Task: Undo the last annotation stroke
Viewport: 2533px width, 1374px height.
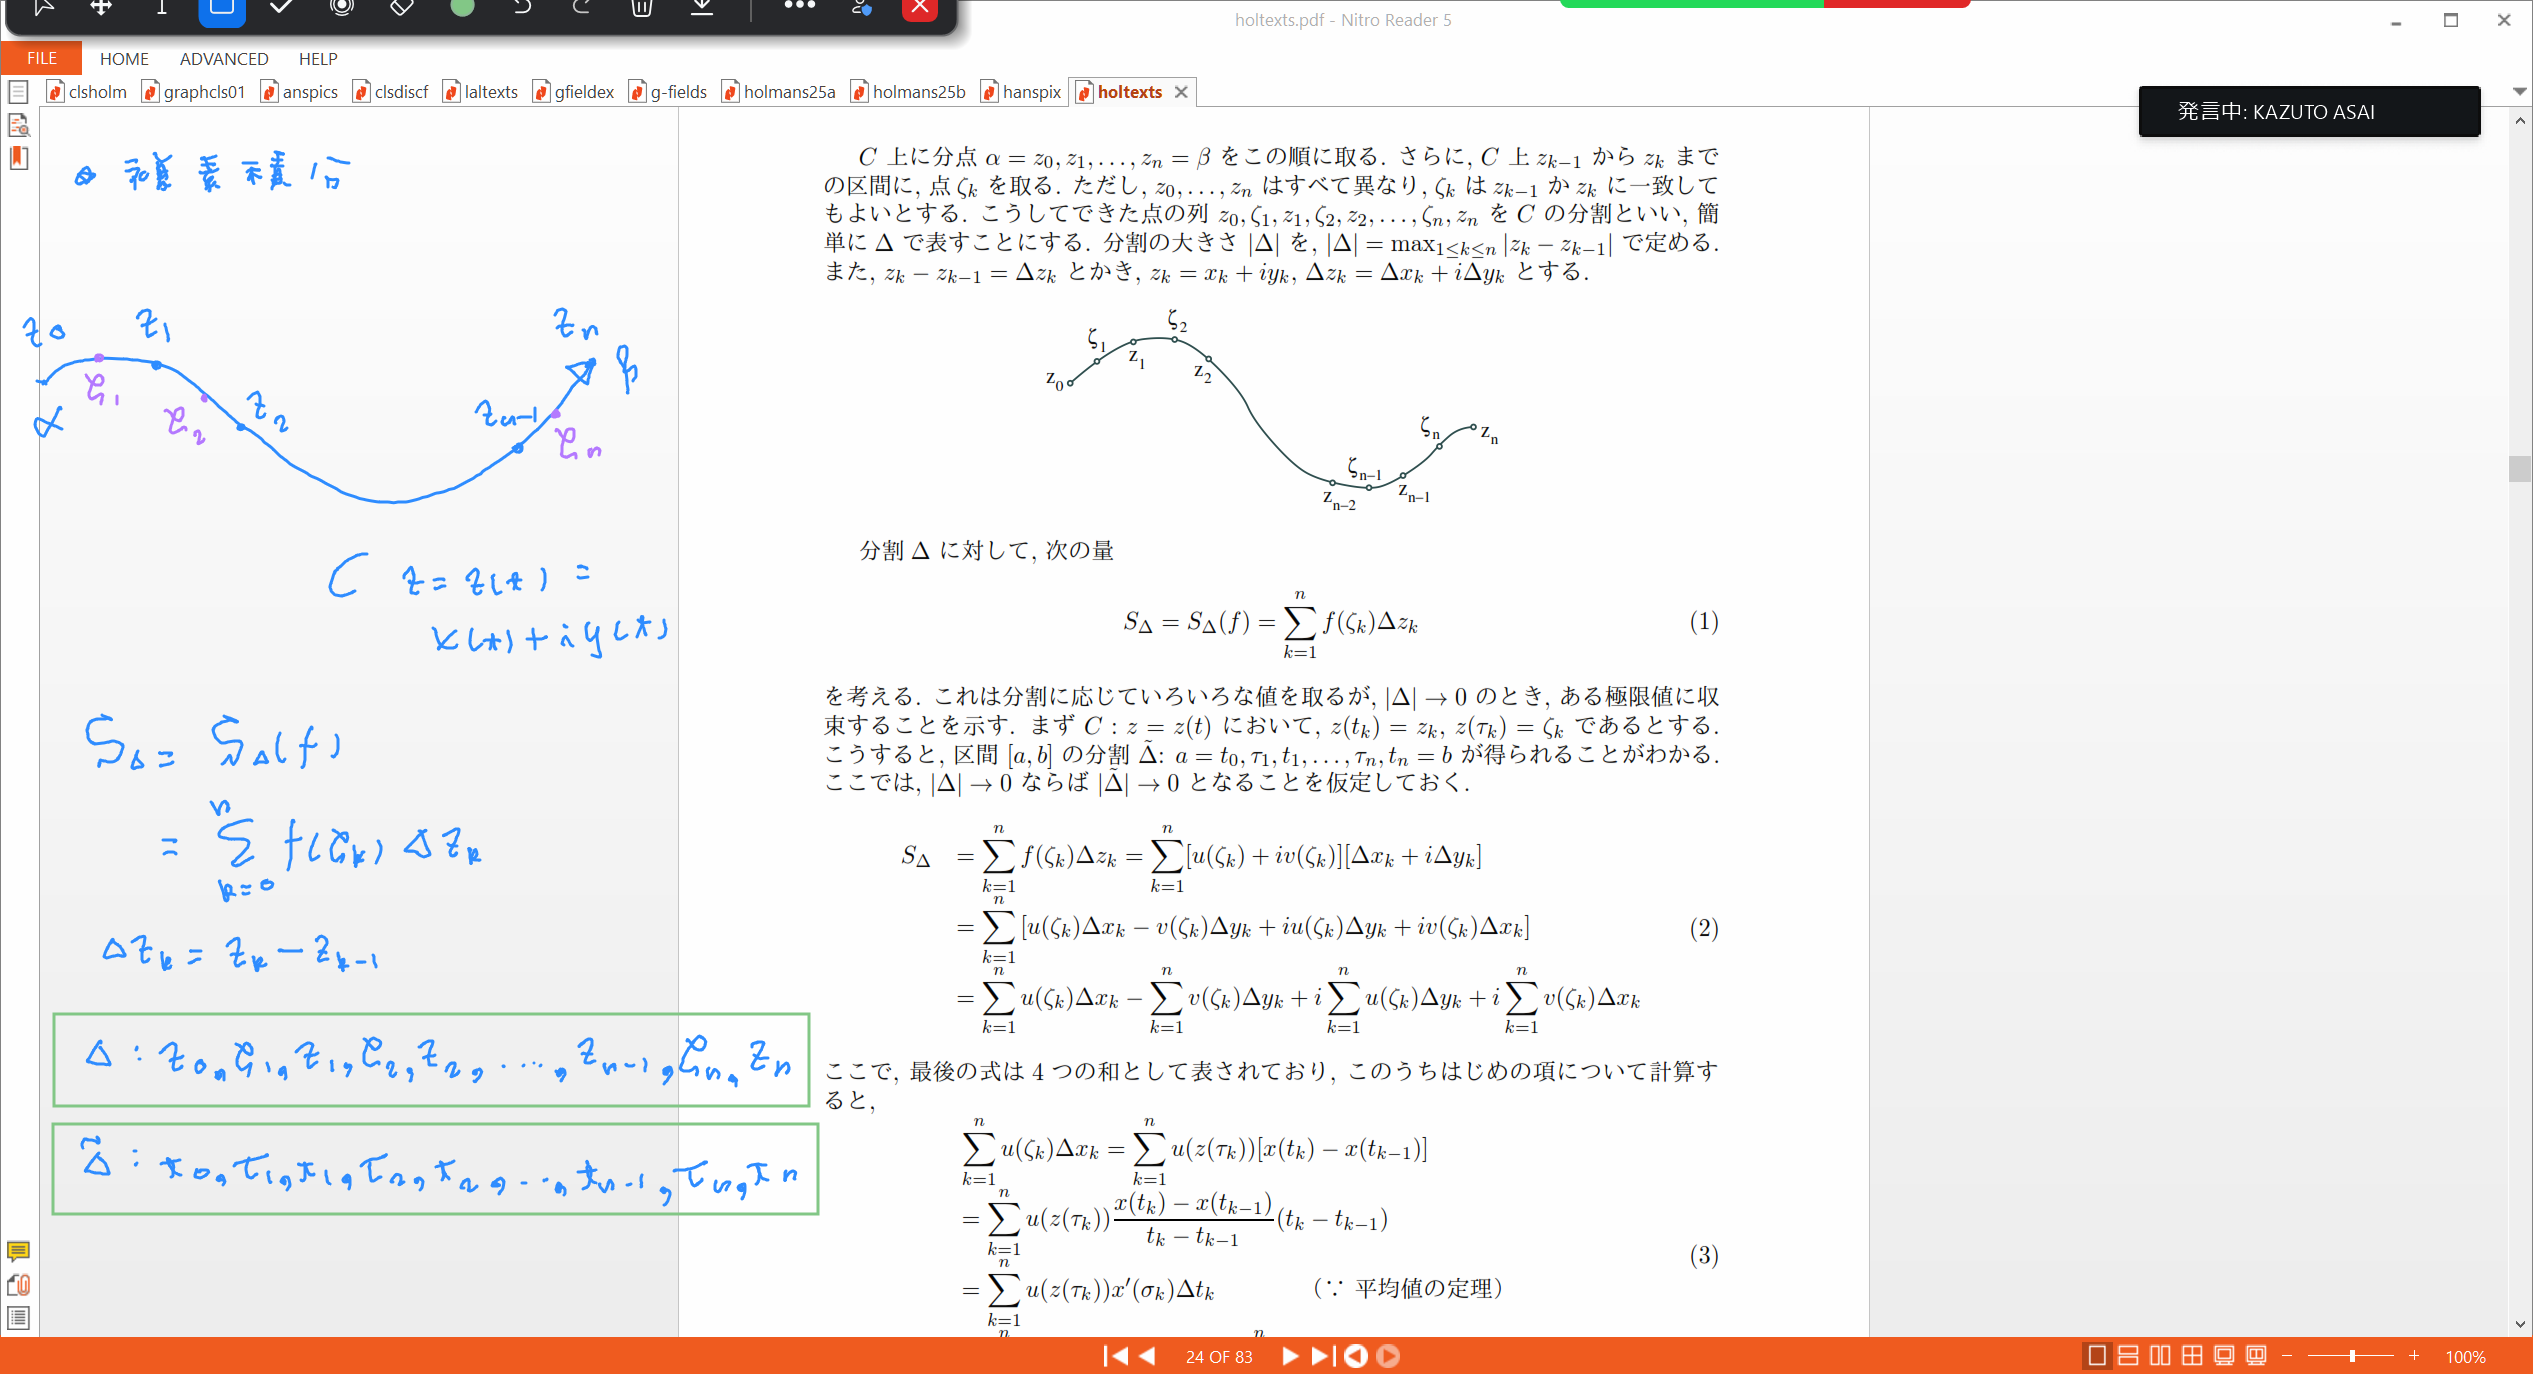Action: point(521,8)
